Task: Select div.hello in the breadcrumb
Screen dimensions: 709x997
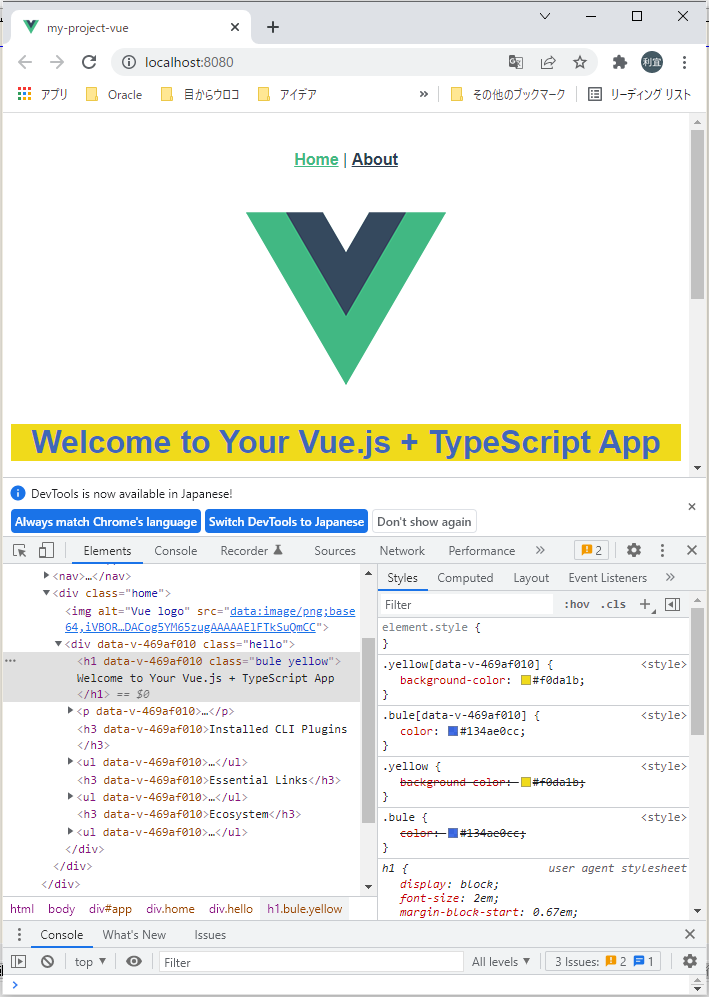Action: (x=230, y=909)
